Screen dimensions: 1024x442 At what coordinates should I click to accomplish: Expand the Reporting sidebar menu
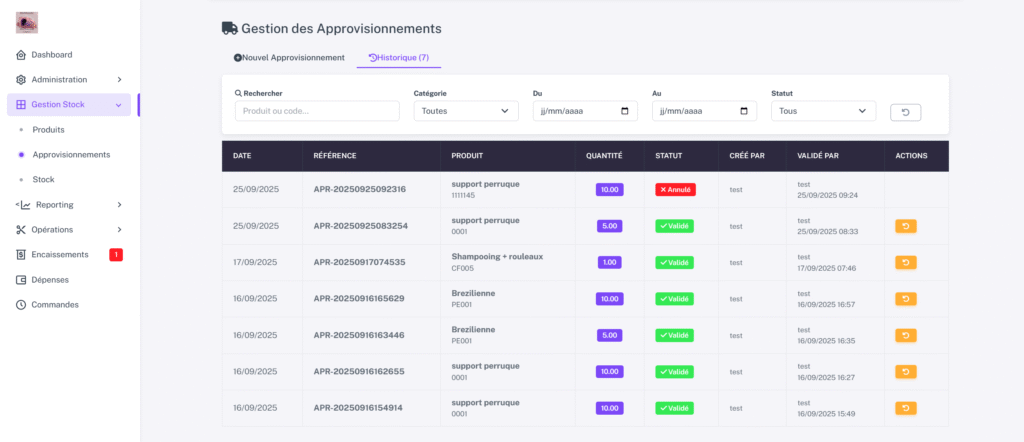(x=70, y=204)
